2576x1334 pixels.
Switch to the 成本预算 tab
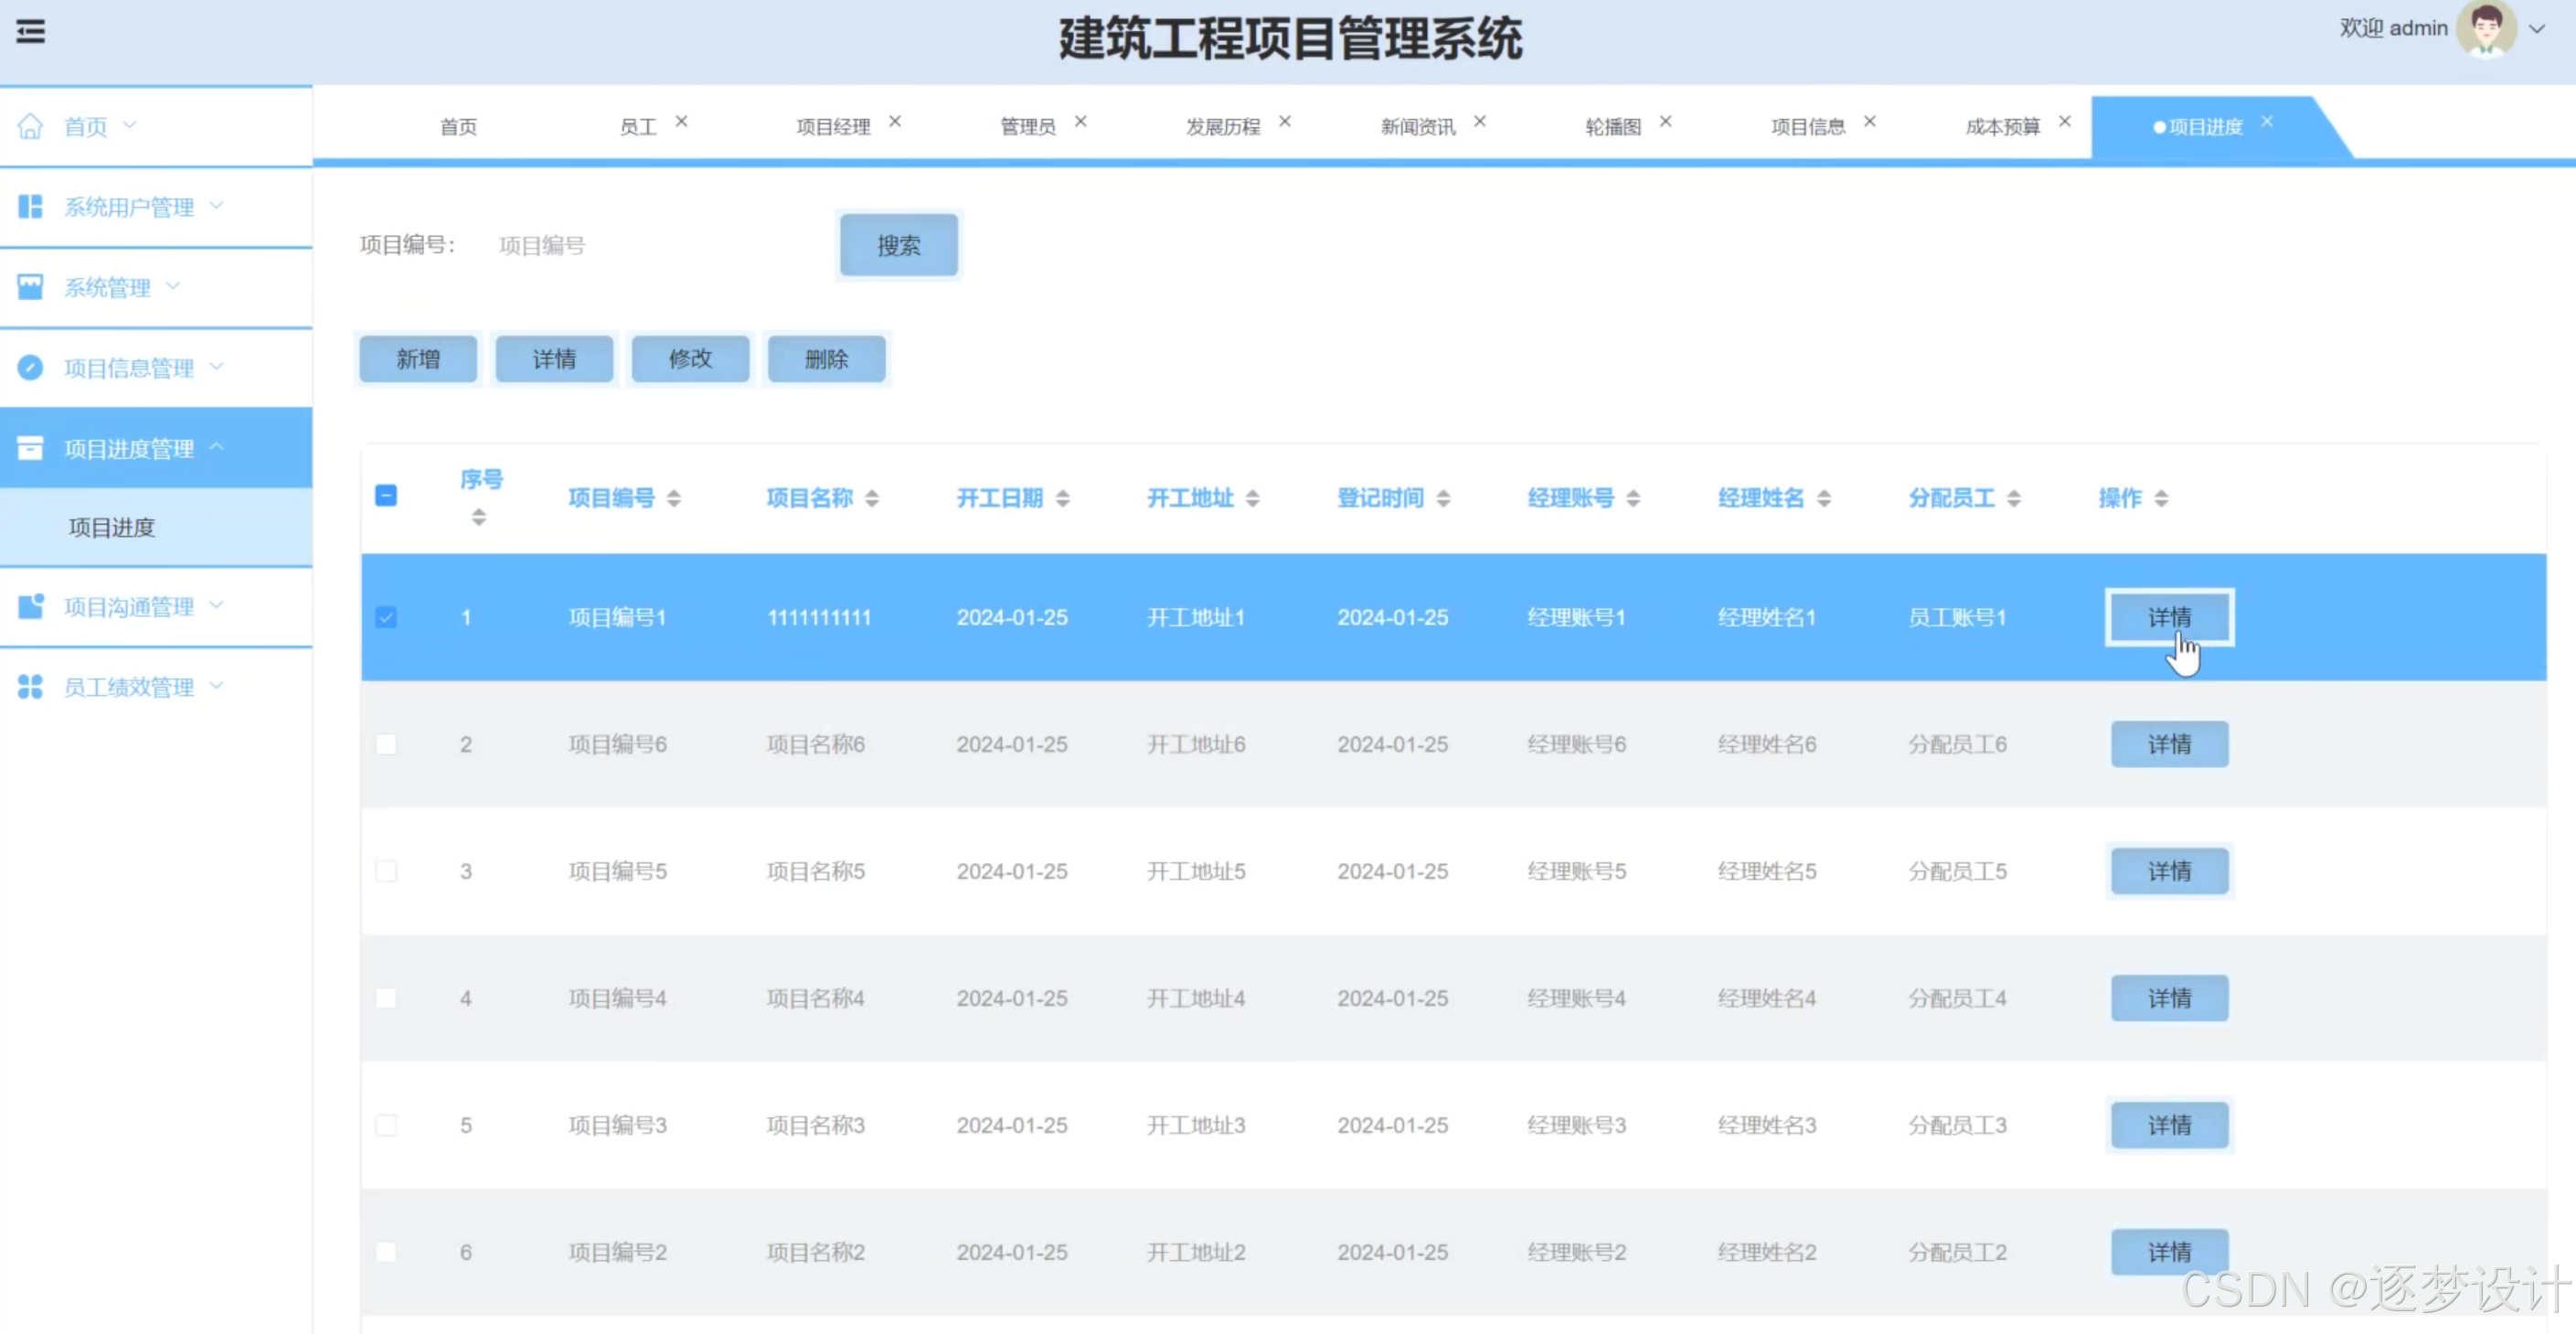pyautogui.click(x=2002, y=127)
